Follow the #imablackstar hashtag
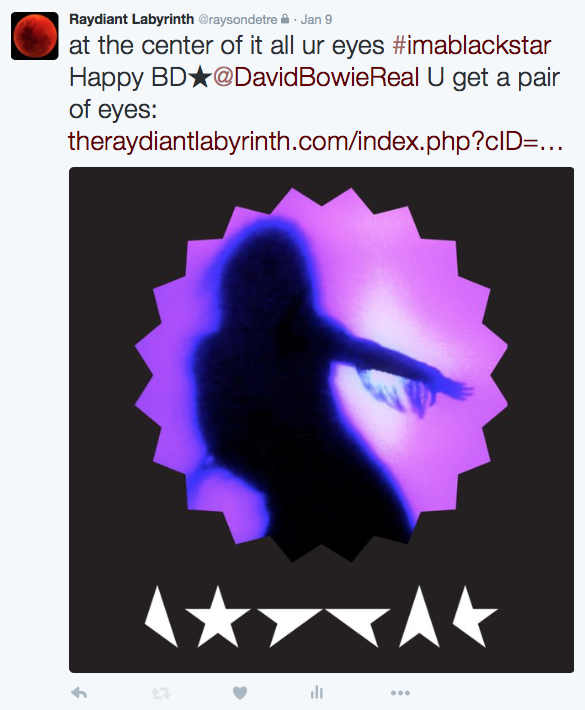585x710 pixels. pyautogui.click(x=472, y=46)
